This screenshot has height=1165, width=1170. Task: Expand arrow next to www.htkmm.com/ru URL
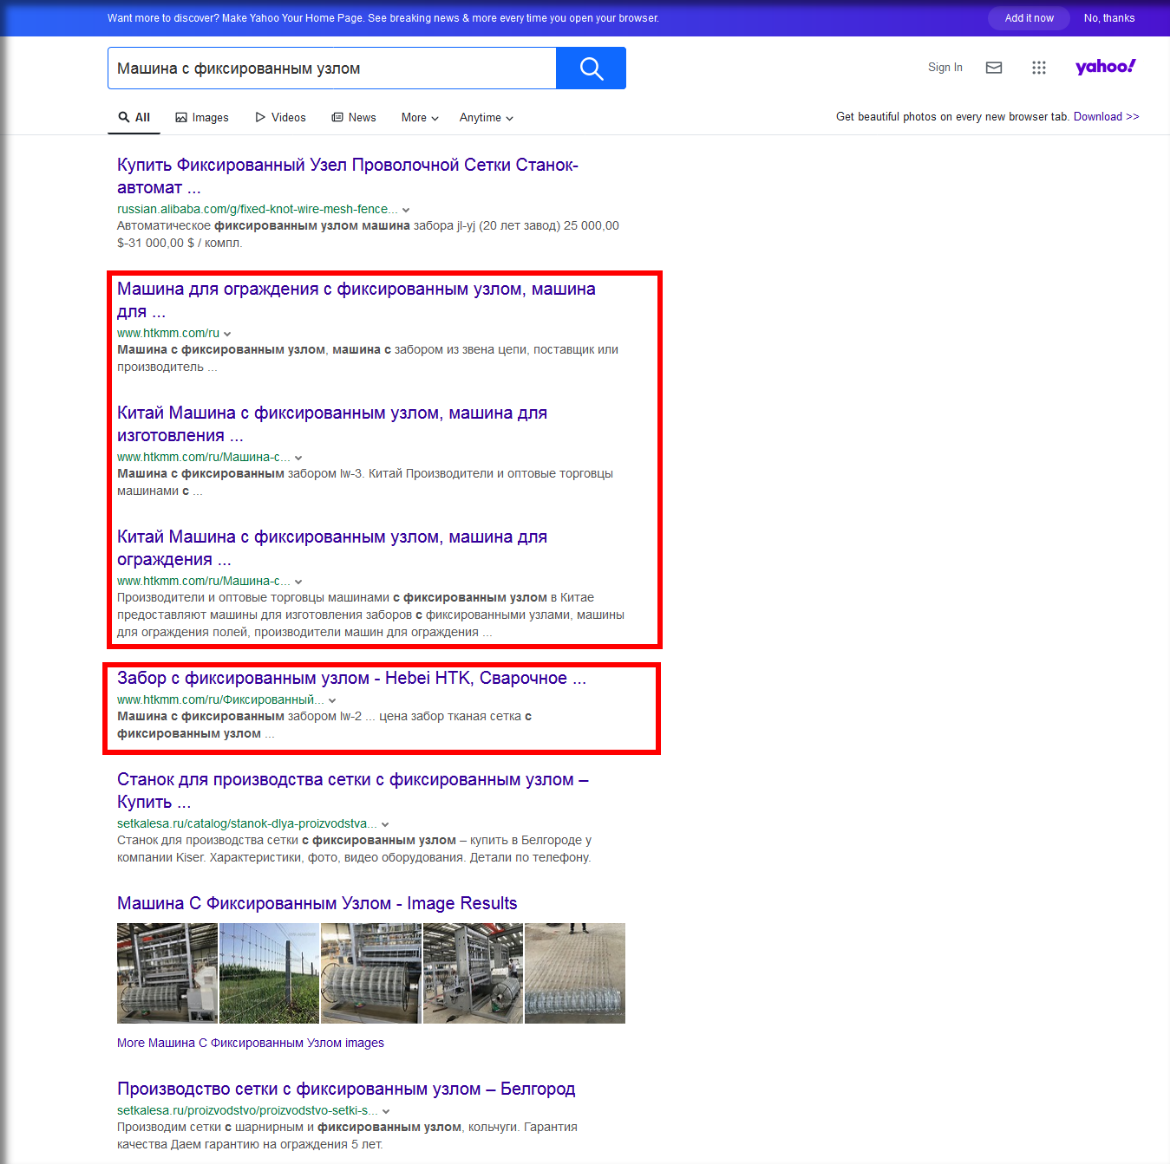pyautogui.click(x=228, y=334)
